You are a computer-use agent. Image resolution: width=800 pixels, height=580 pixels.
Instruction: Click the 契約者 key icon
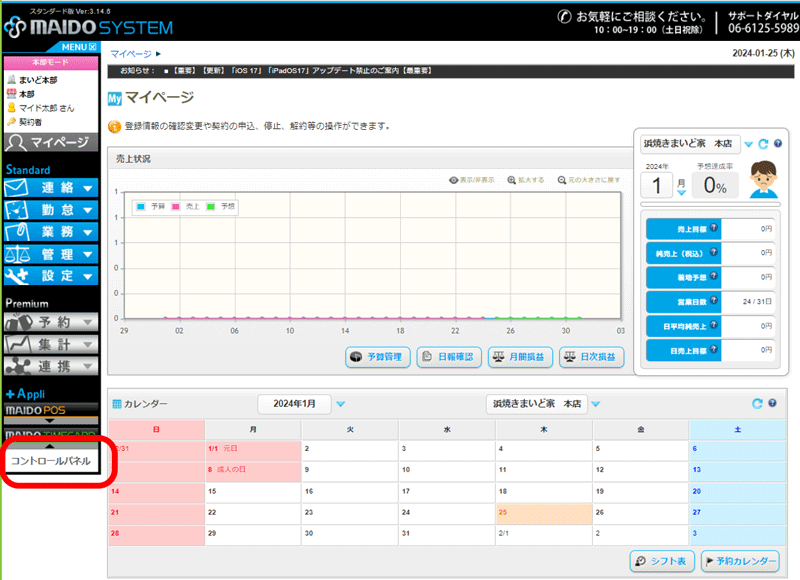coord(12,122)
